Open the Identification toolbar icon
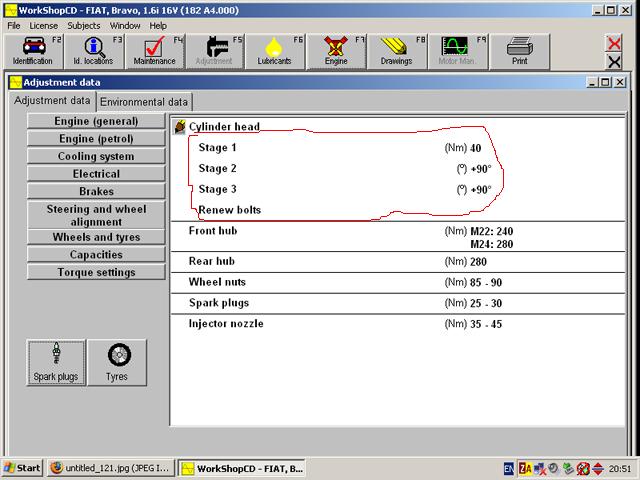Viewport: 640px width, 480px height. pos(33,50)
